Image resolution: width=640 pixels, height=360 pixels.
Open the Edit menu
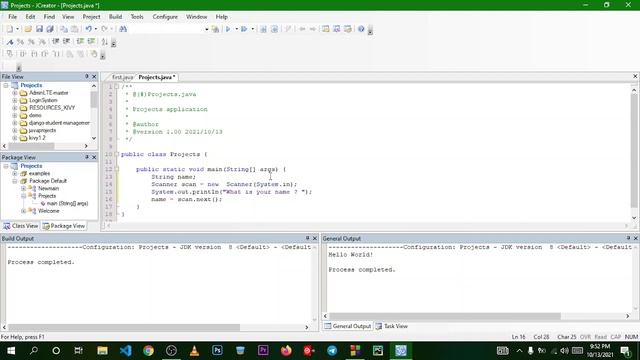coord(30,17)
